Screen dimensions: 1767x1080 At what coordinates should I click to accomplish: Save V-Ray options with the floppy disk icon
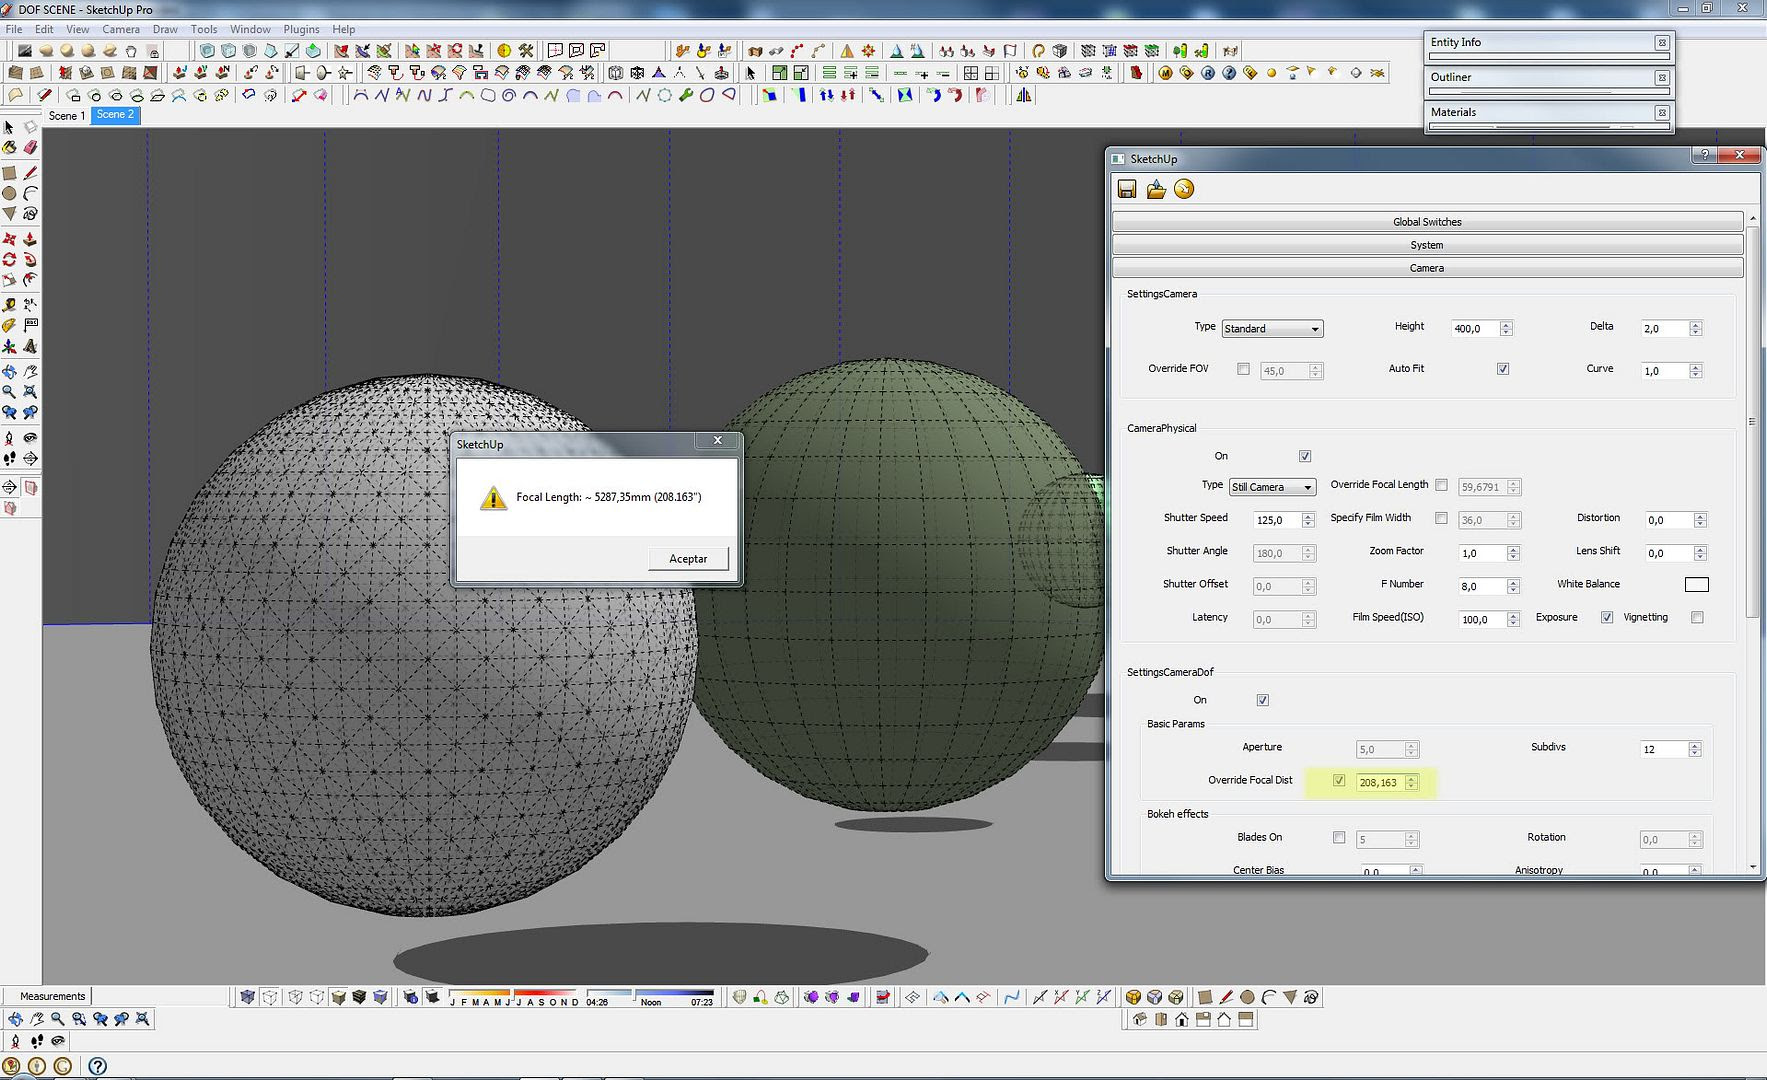point(1127,189)
